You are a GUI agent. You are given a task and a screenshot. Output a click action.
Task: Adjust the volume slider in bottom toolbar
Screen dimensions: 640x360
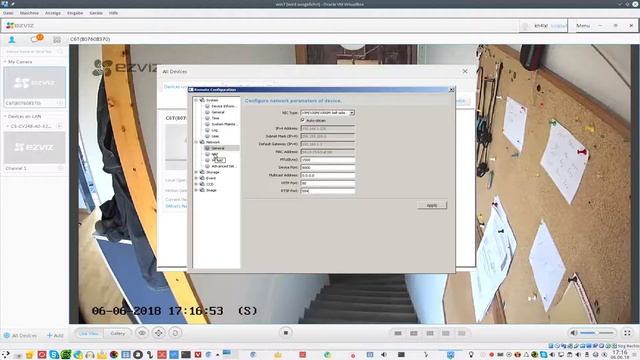tap(597, 333)
